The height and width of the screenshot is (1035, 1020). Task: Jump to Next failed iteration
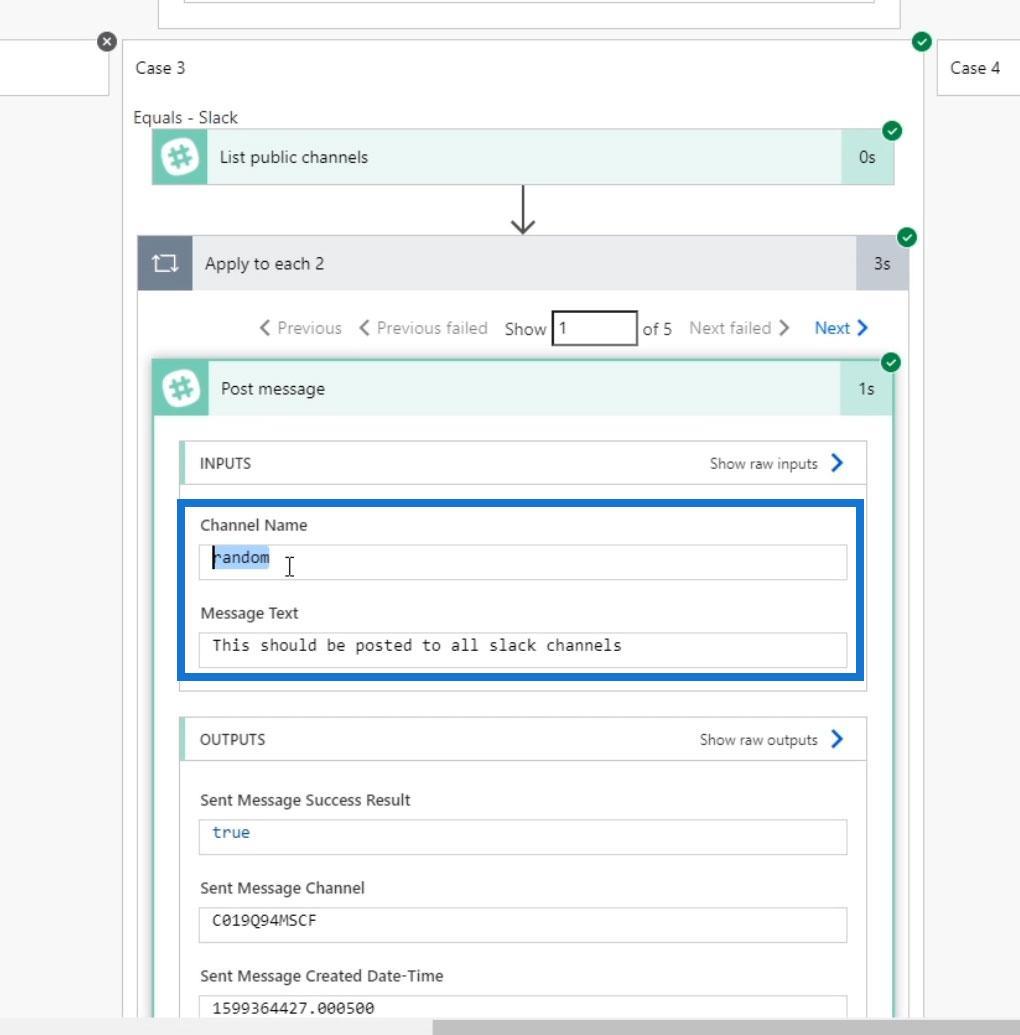(x=739, y=328)
